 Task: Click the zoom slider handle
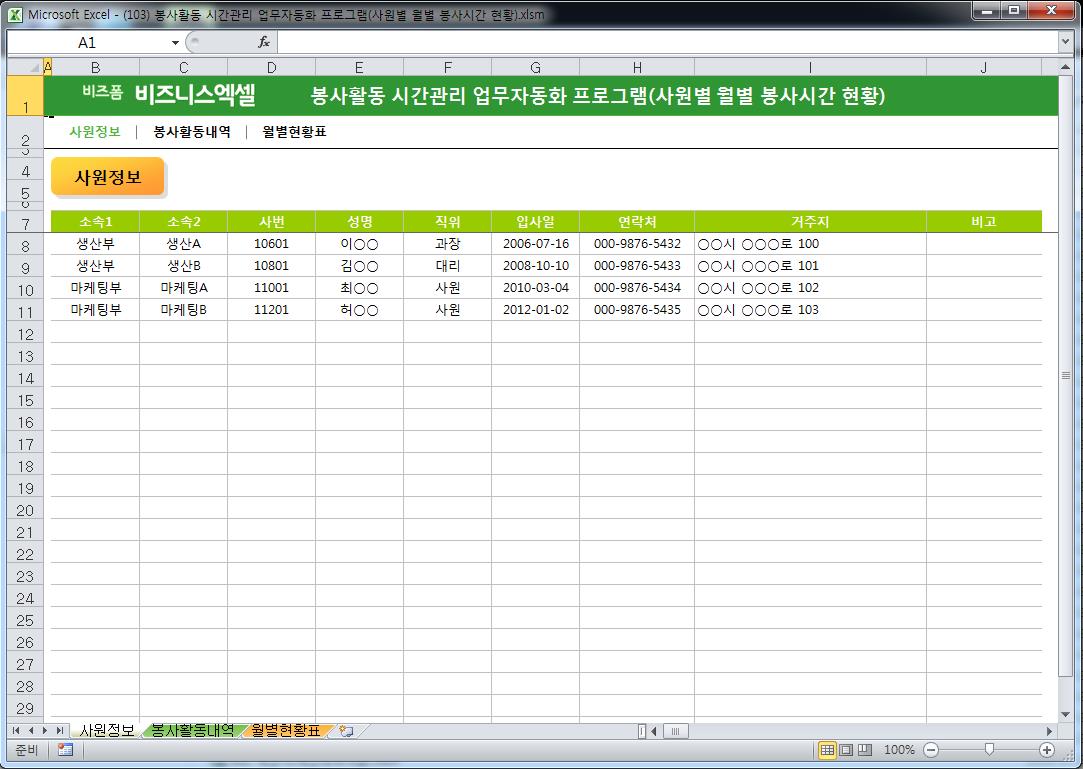click(x=989, y=750)
